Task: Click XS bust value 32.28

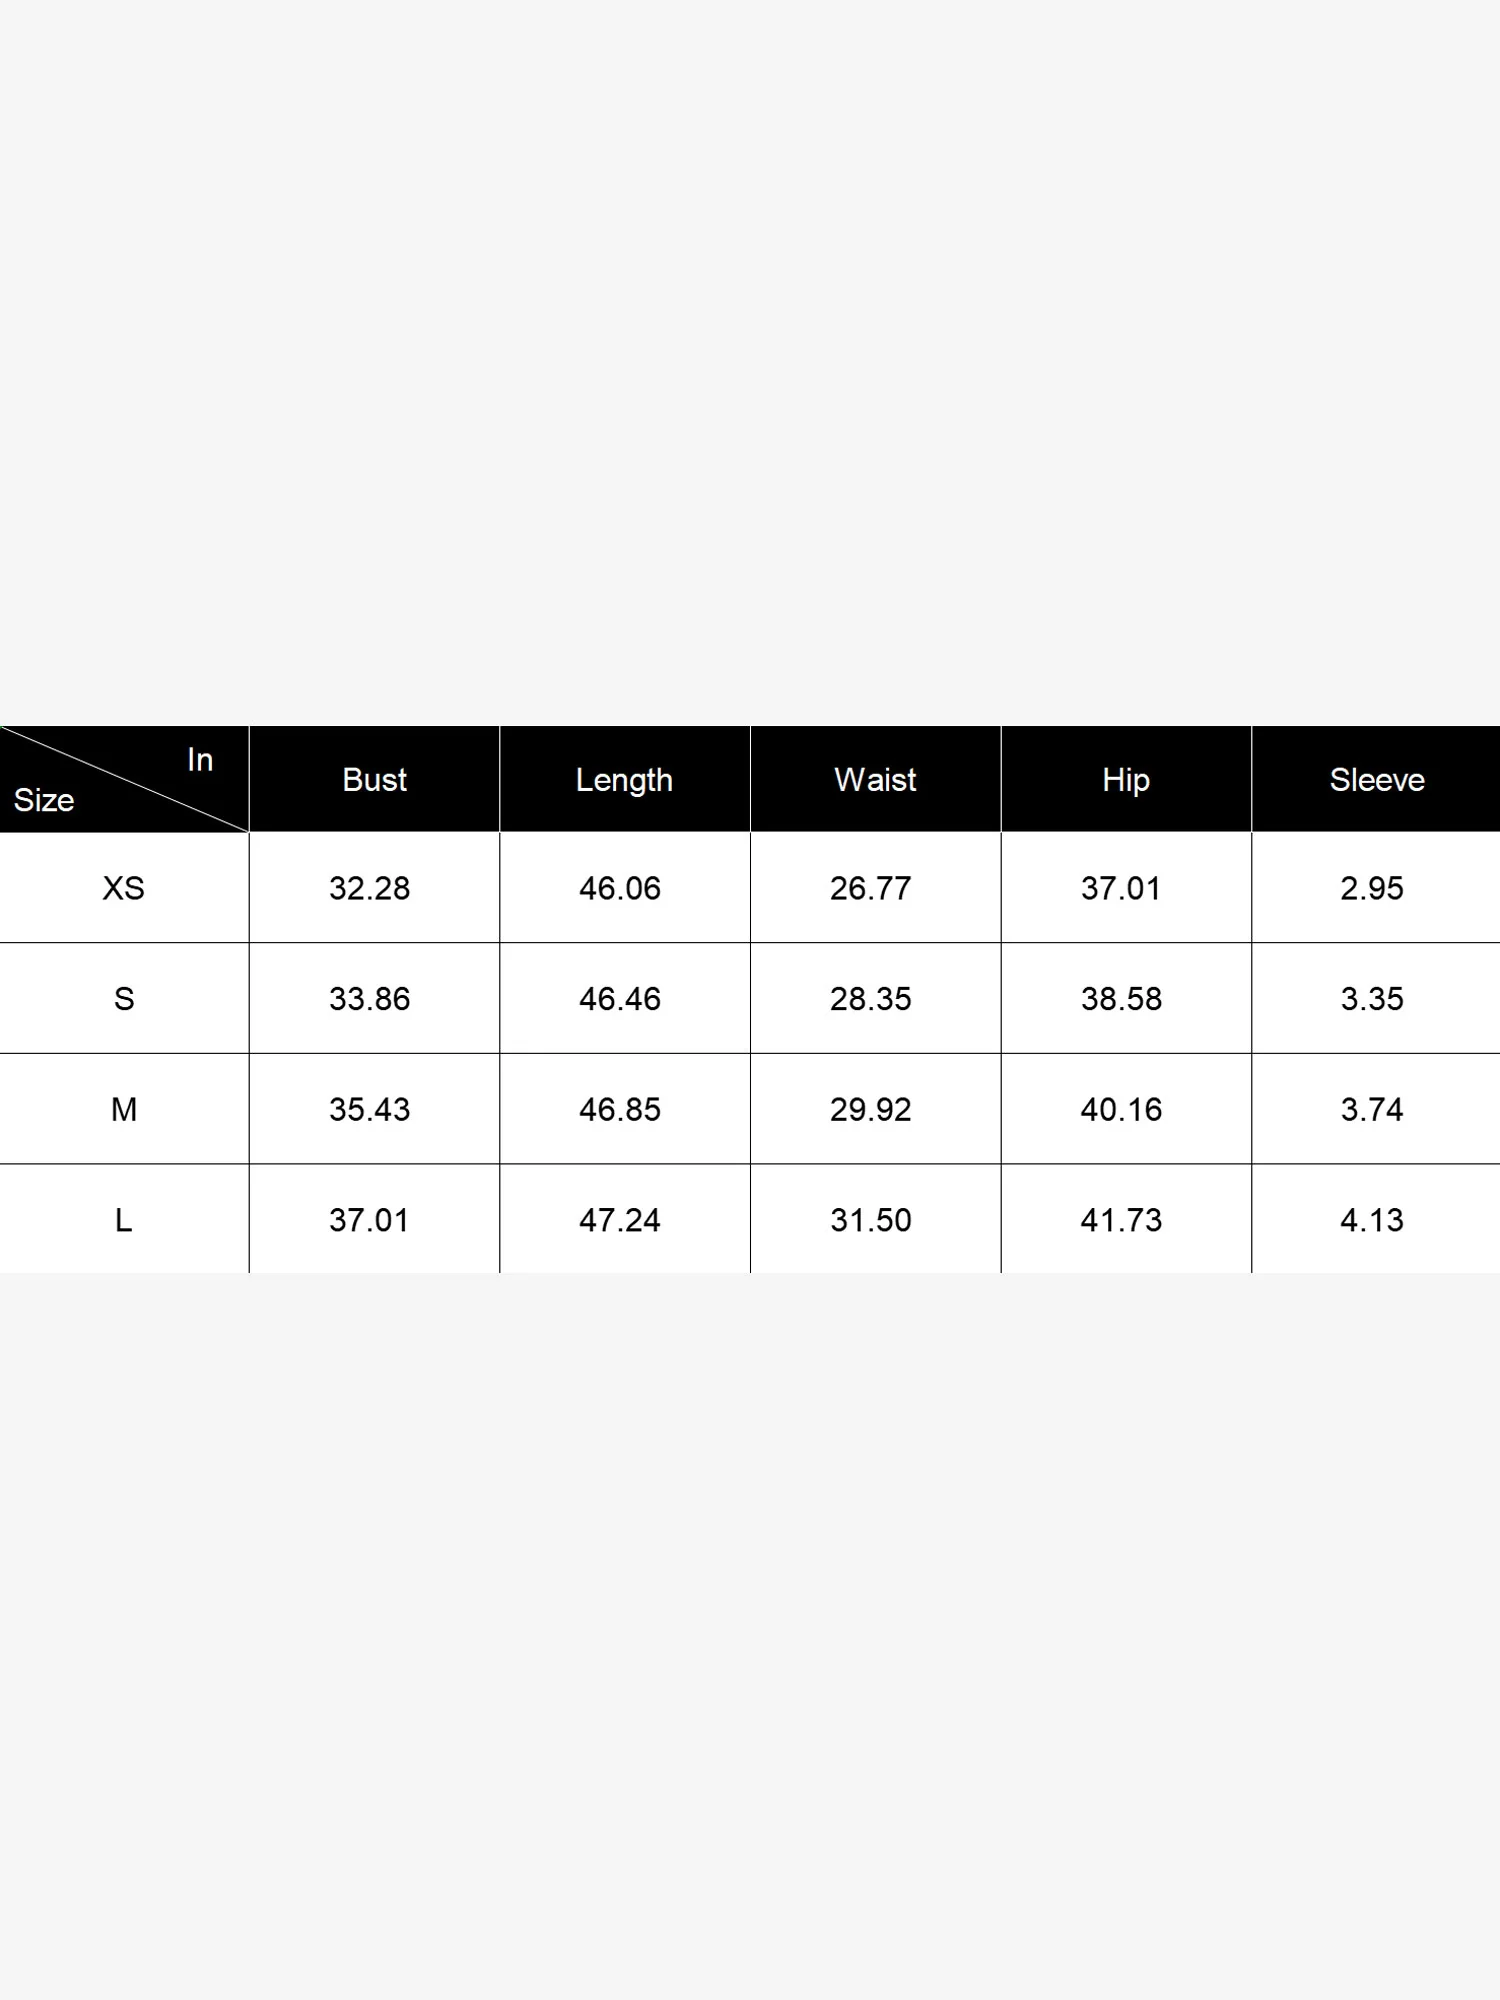Action: [370, 888]
